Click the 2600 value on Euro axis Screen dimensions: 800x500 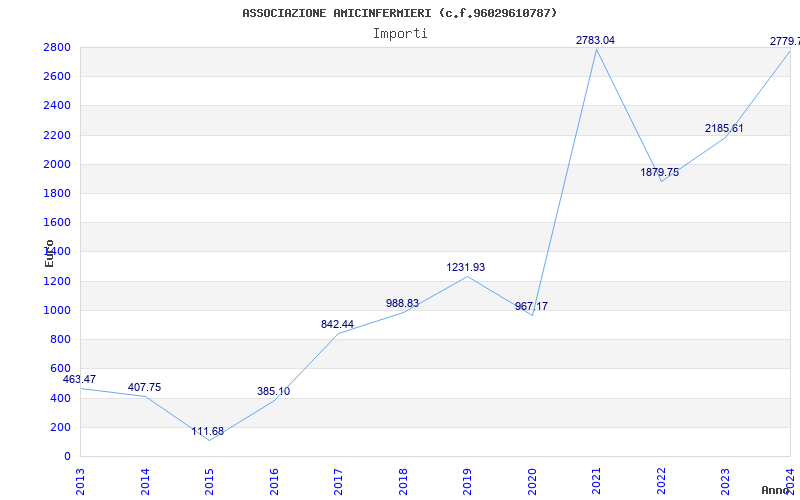coord(57,77)
